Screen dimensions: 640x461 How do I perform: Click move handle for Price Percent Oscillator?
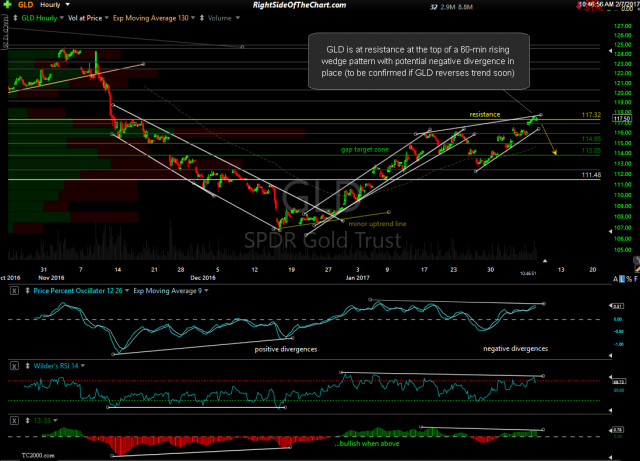pyautogui.click(x=27, y=291)
